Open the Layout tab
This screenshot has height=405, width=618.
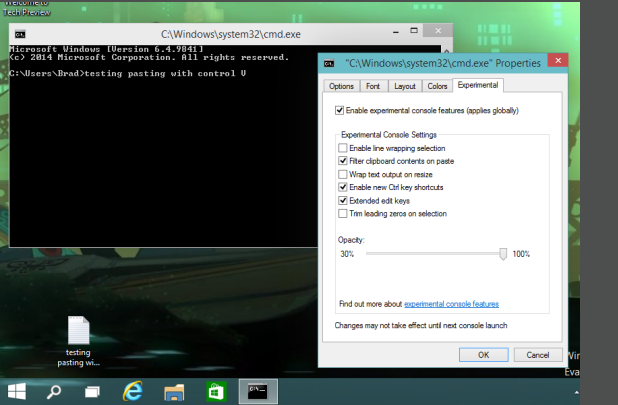(405, 86)
